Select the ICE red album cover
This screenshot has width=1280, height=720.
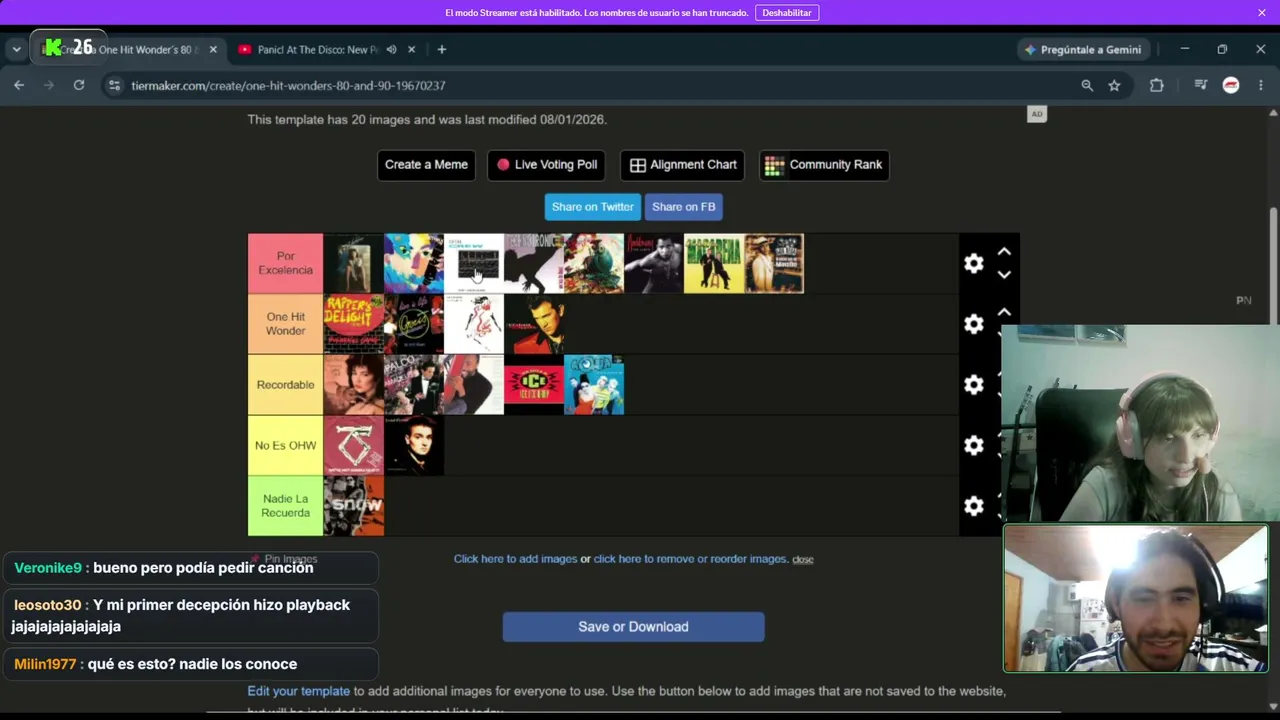coord(534,385)
